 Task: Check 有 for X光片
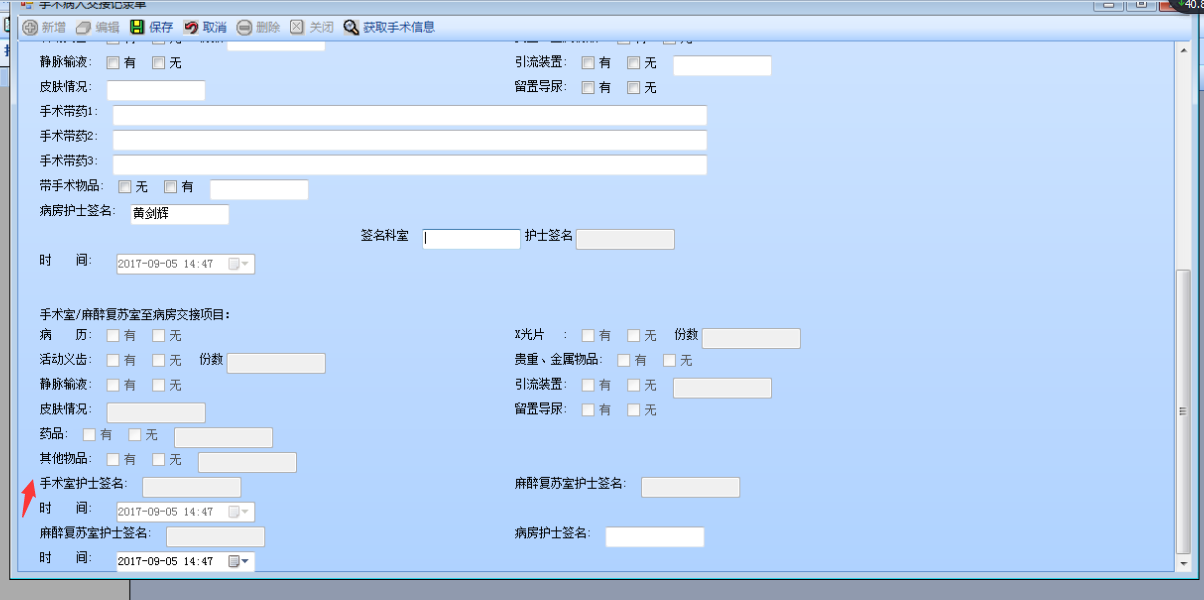click(589, 335)
